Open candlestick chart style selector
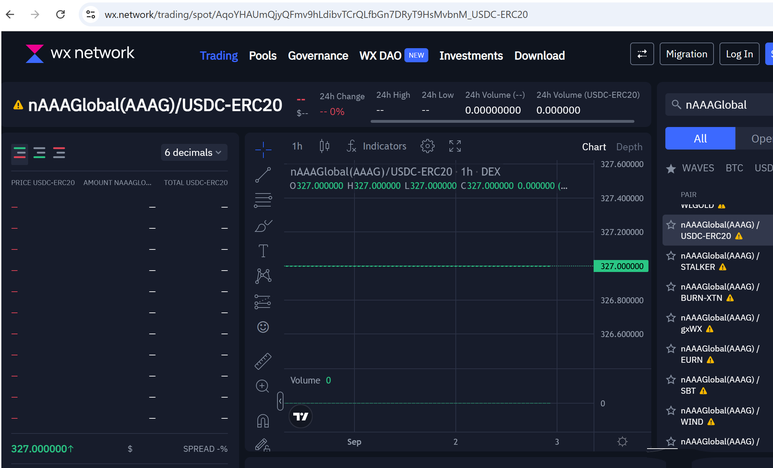The width and height of the screenshot is (773, 468). tap(325, 146)
